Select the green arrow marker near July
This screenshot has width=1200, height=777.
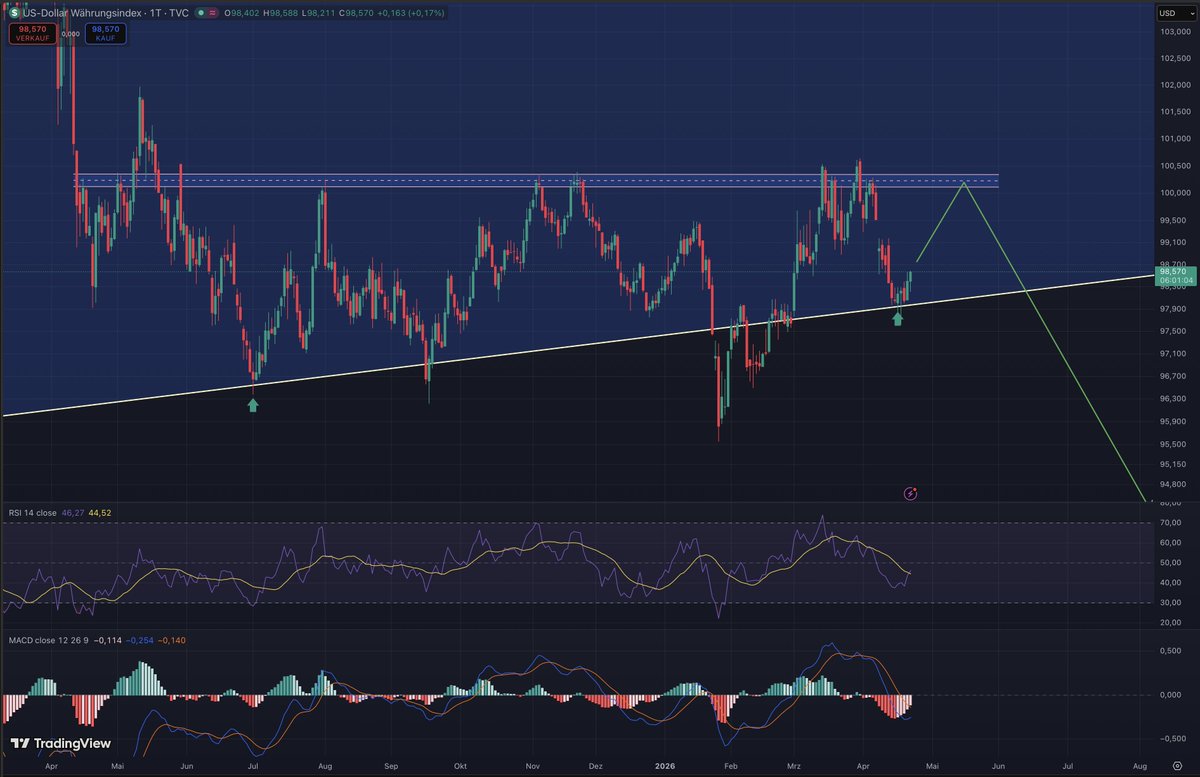click(x=253, y=404)
